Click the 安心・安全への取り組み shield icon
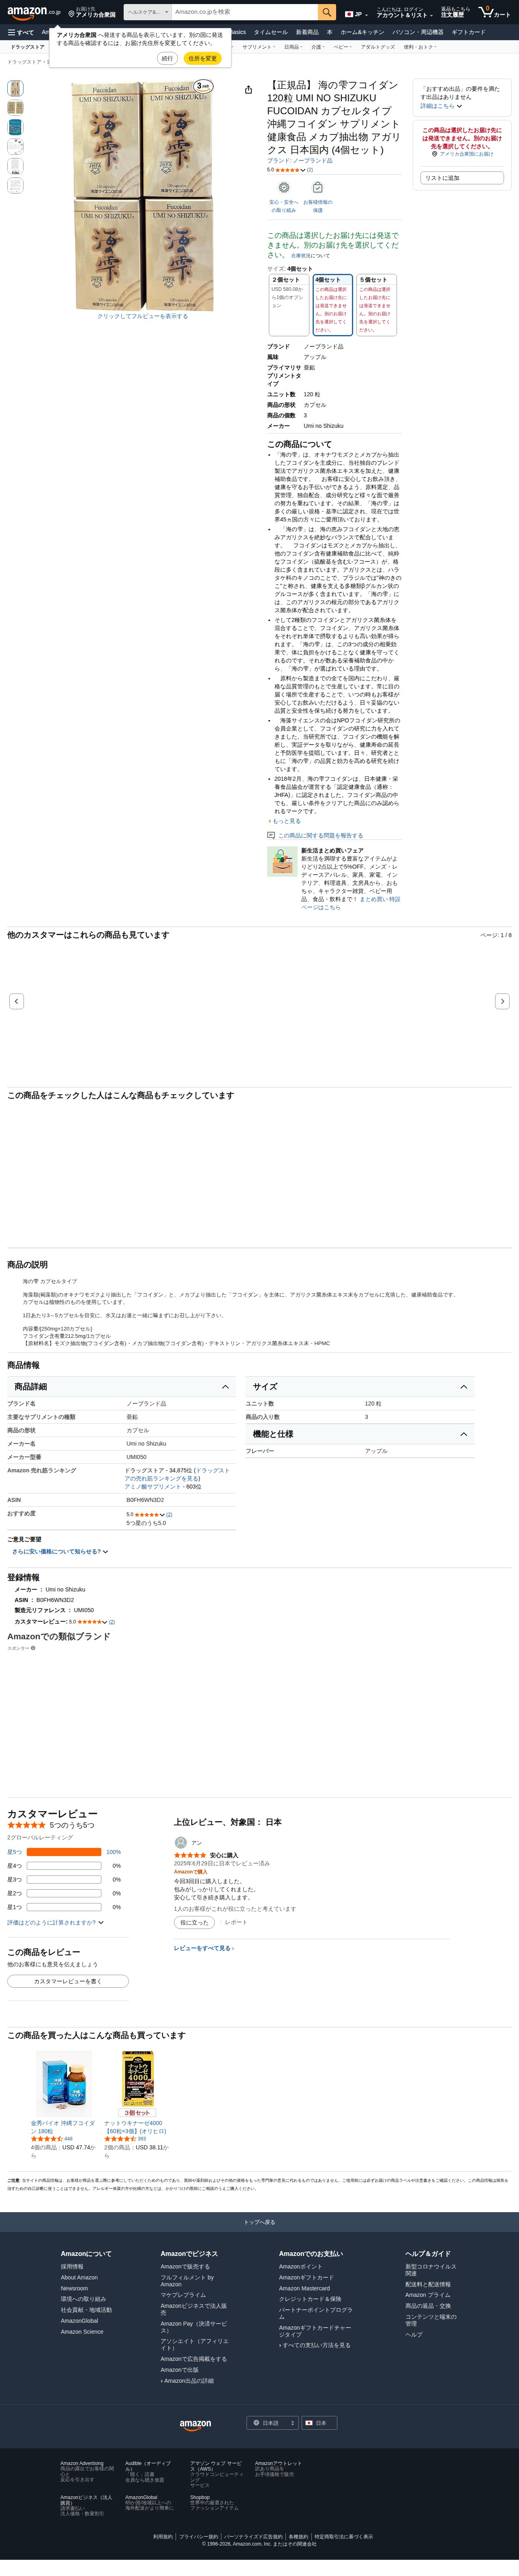This screenshot has width=519, height=2576. pos(283,187)
